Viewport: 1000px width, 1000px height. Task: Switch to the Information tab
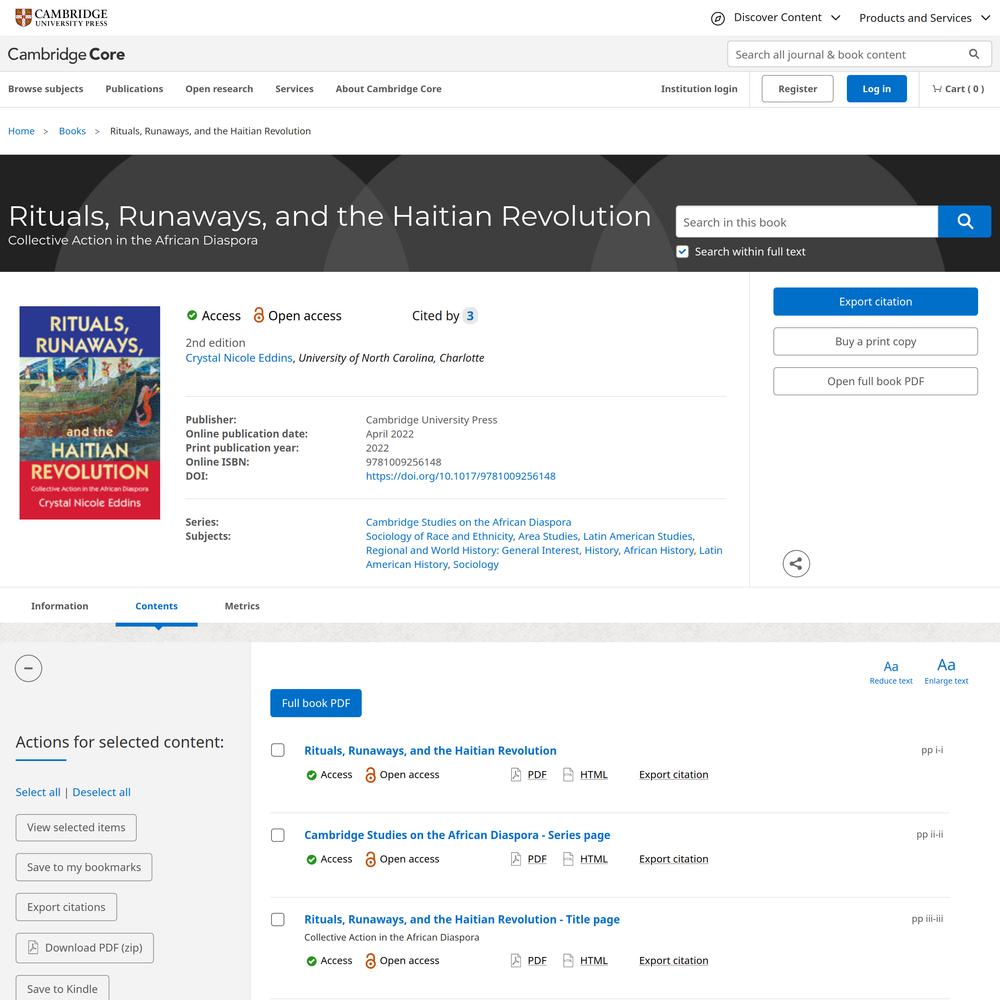pyautogui.click(x=60, y=606)
